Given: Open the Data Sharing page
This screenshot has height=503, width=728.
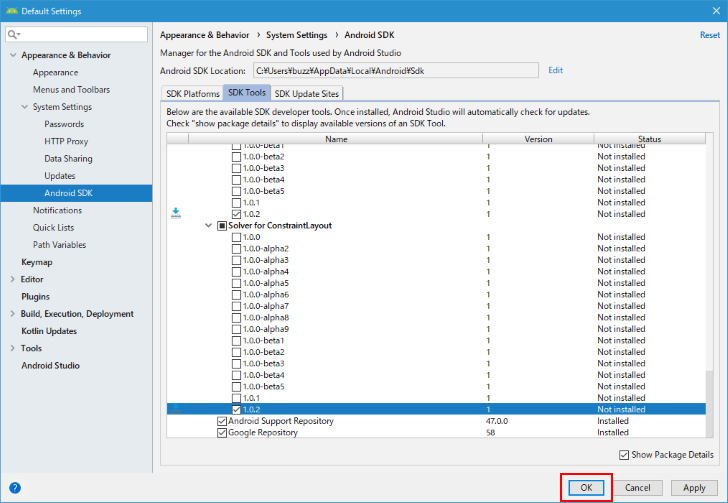Looking at the screenshot, I should click(x=68, y=159).
